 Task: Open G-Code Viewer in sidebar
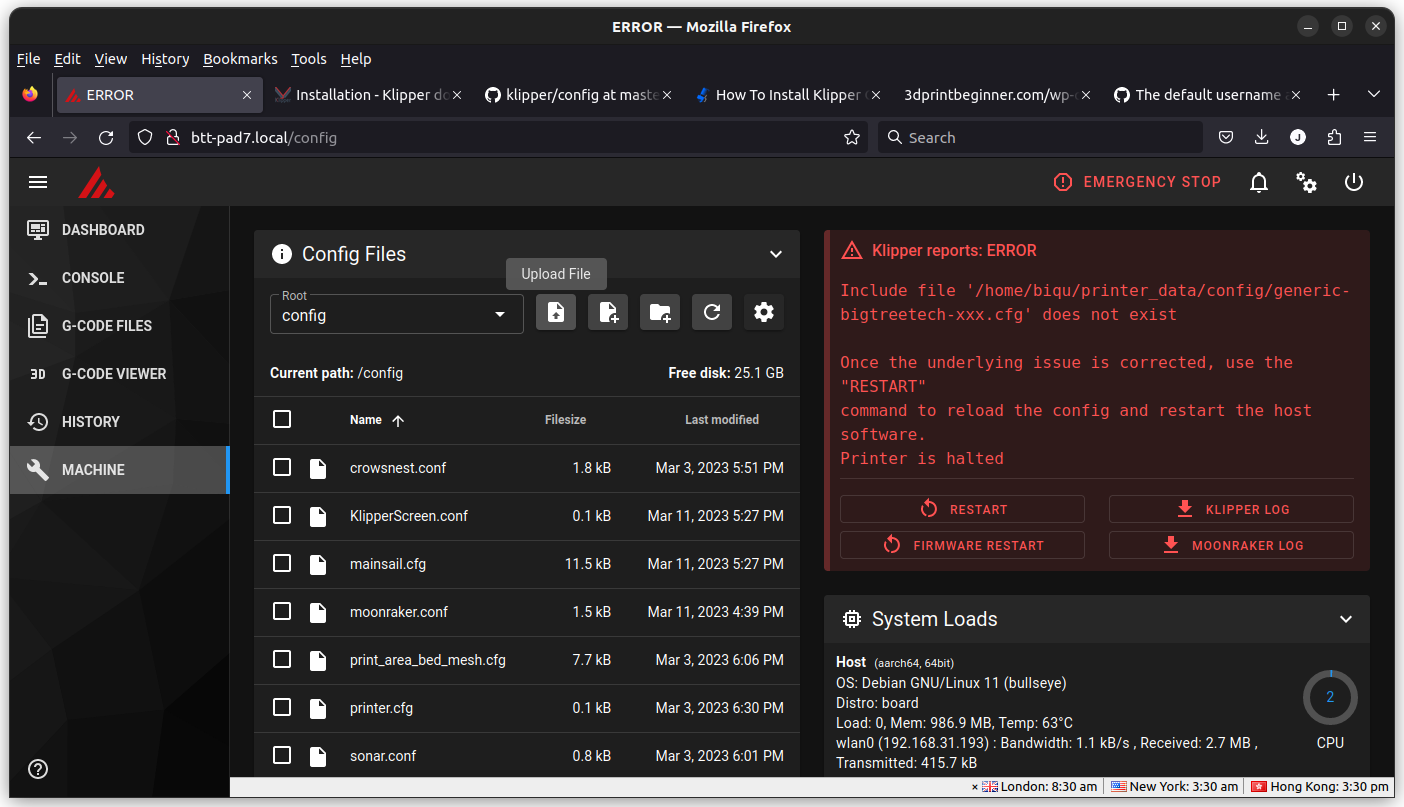(x=120, y=374)
